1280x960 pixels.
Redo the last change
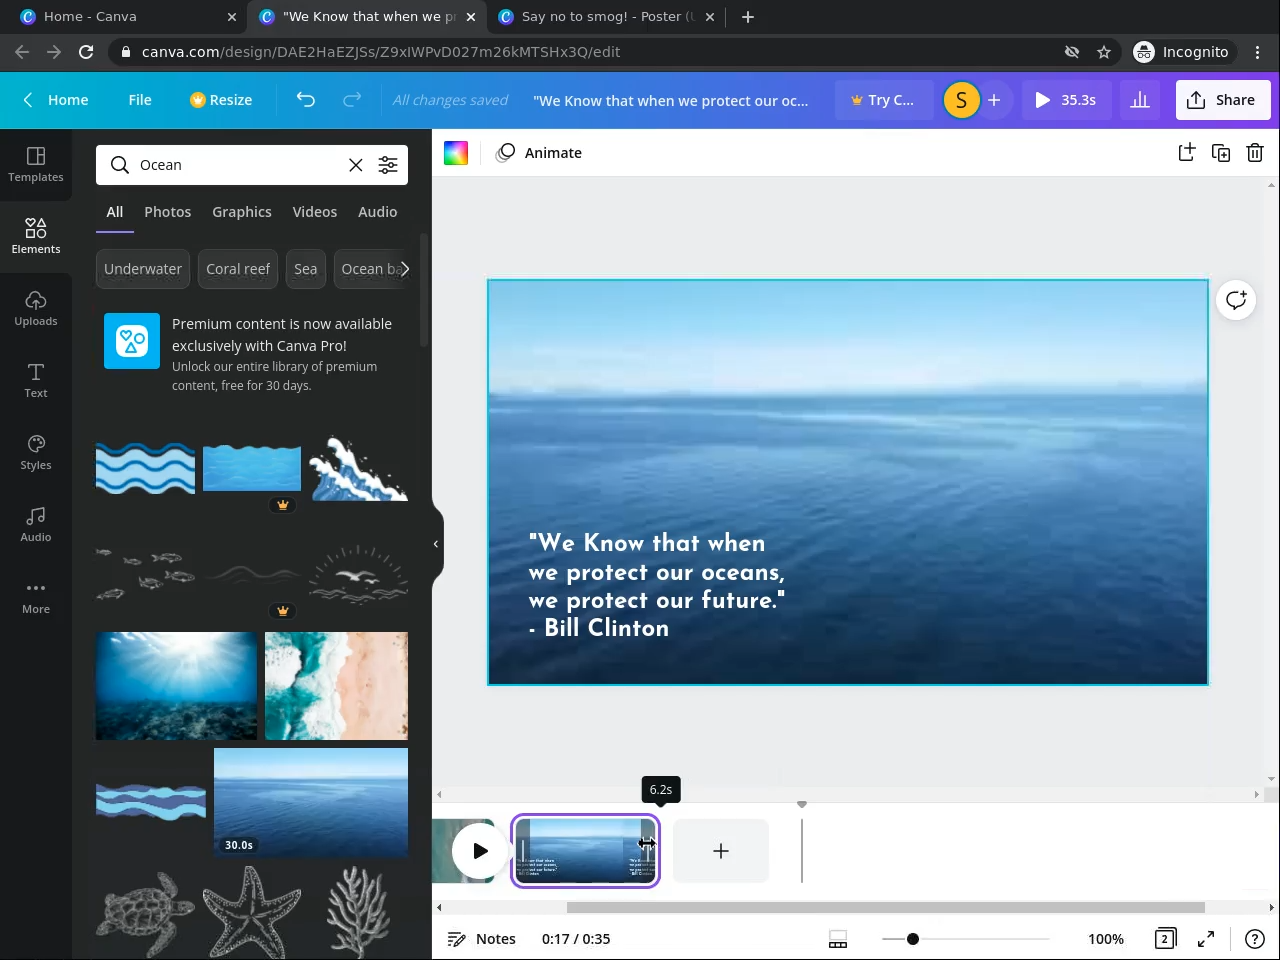point(352,100)
